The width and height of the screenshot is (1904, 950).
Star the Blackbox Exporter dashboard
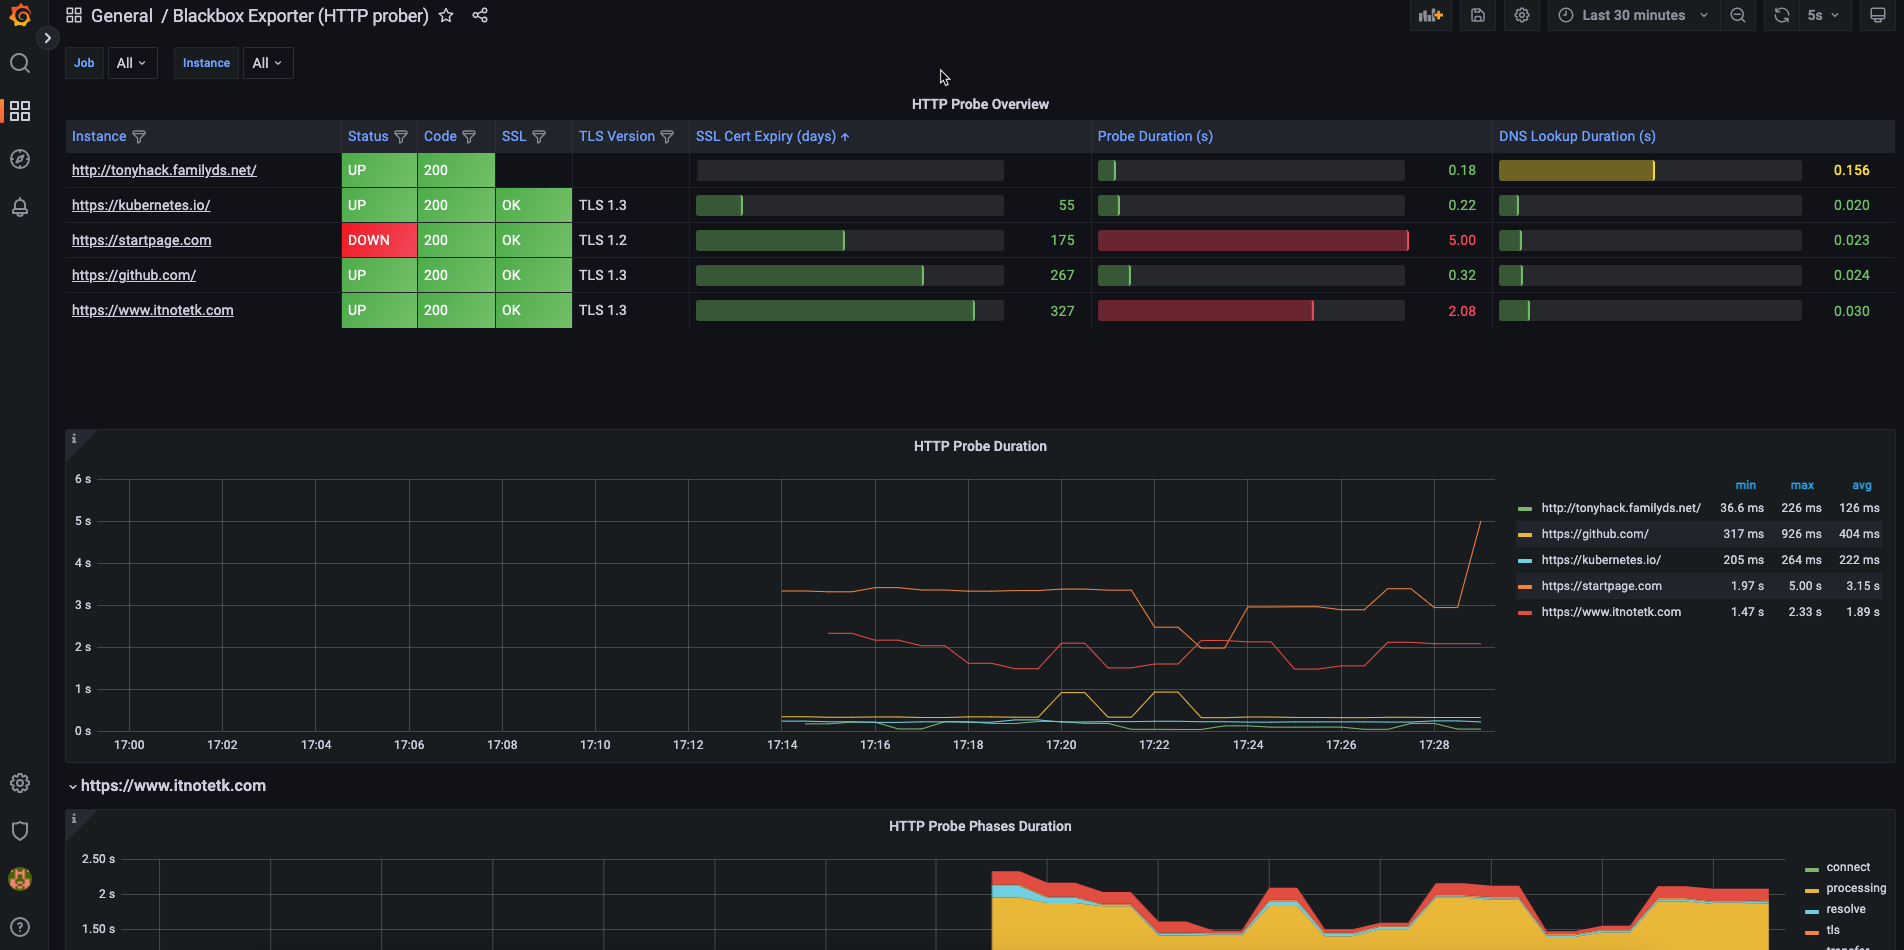[x=446, y=15]
